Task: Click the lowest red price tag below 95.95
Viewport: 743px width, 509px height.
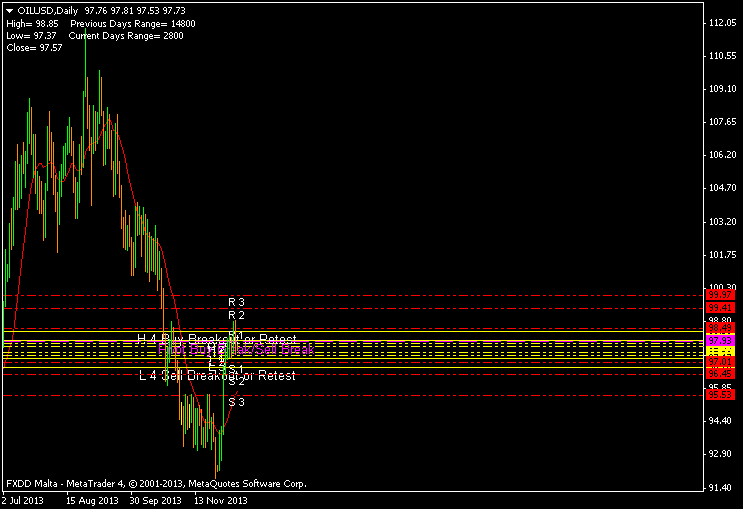Action: 721,395
